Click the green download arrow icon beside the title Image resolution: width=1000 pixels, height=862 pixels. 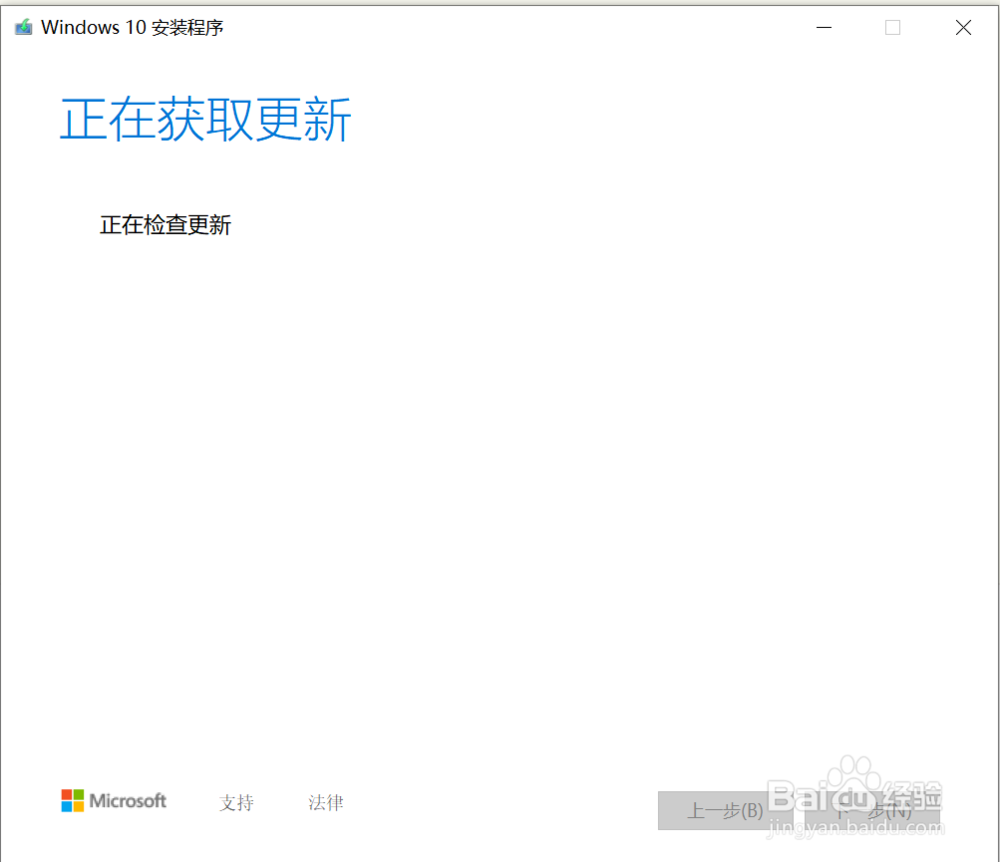(x=22, y=26)
